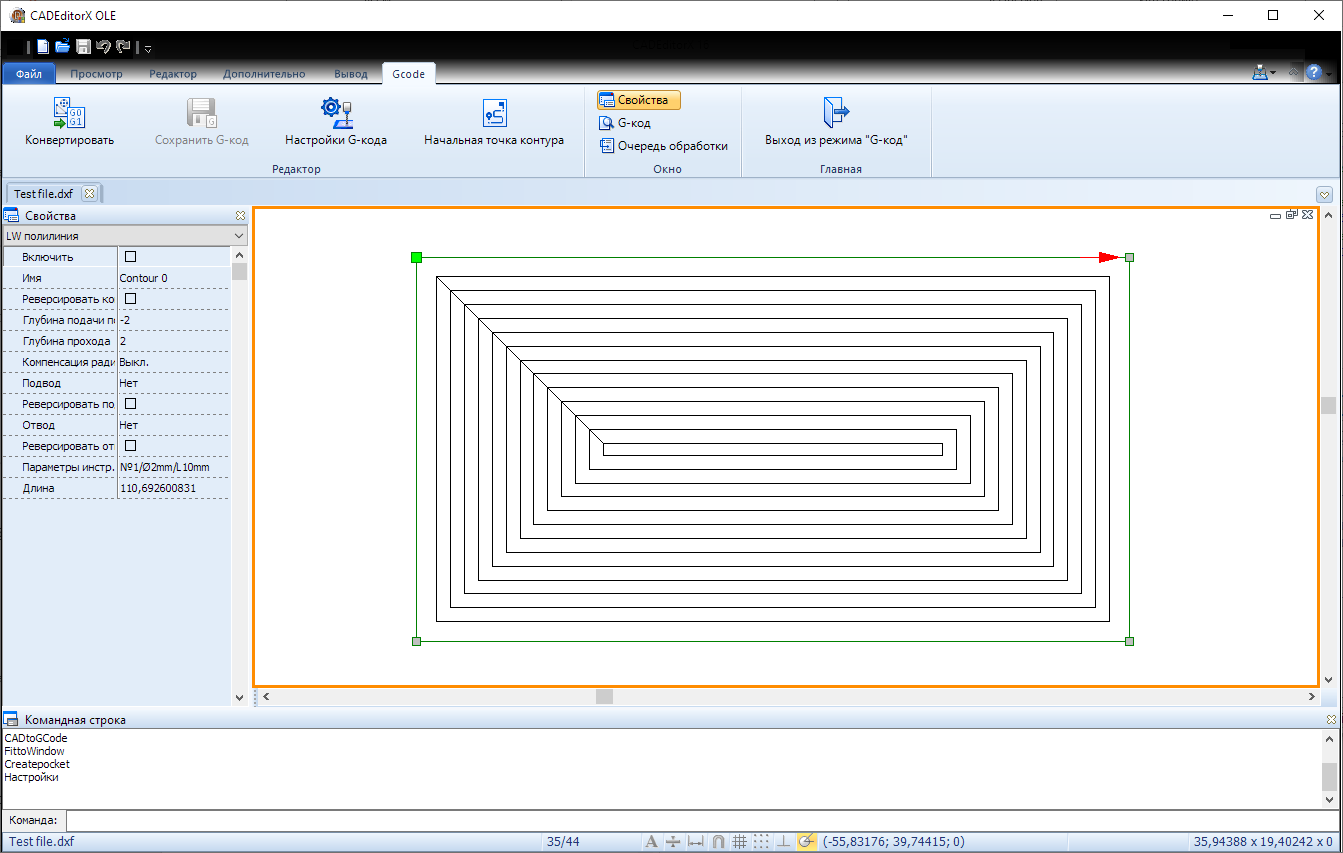Click the open file icon in quick access toolbar
The height and width of the screenshot is (853, 1343).
(63, 47)
